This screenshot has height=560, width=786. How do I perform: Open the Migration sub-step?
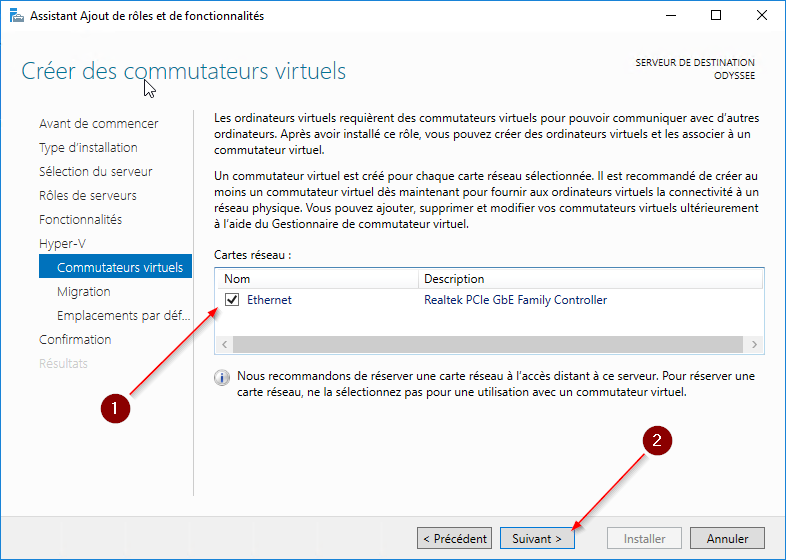84,292
